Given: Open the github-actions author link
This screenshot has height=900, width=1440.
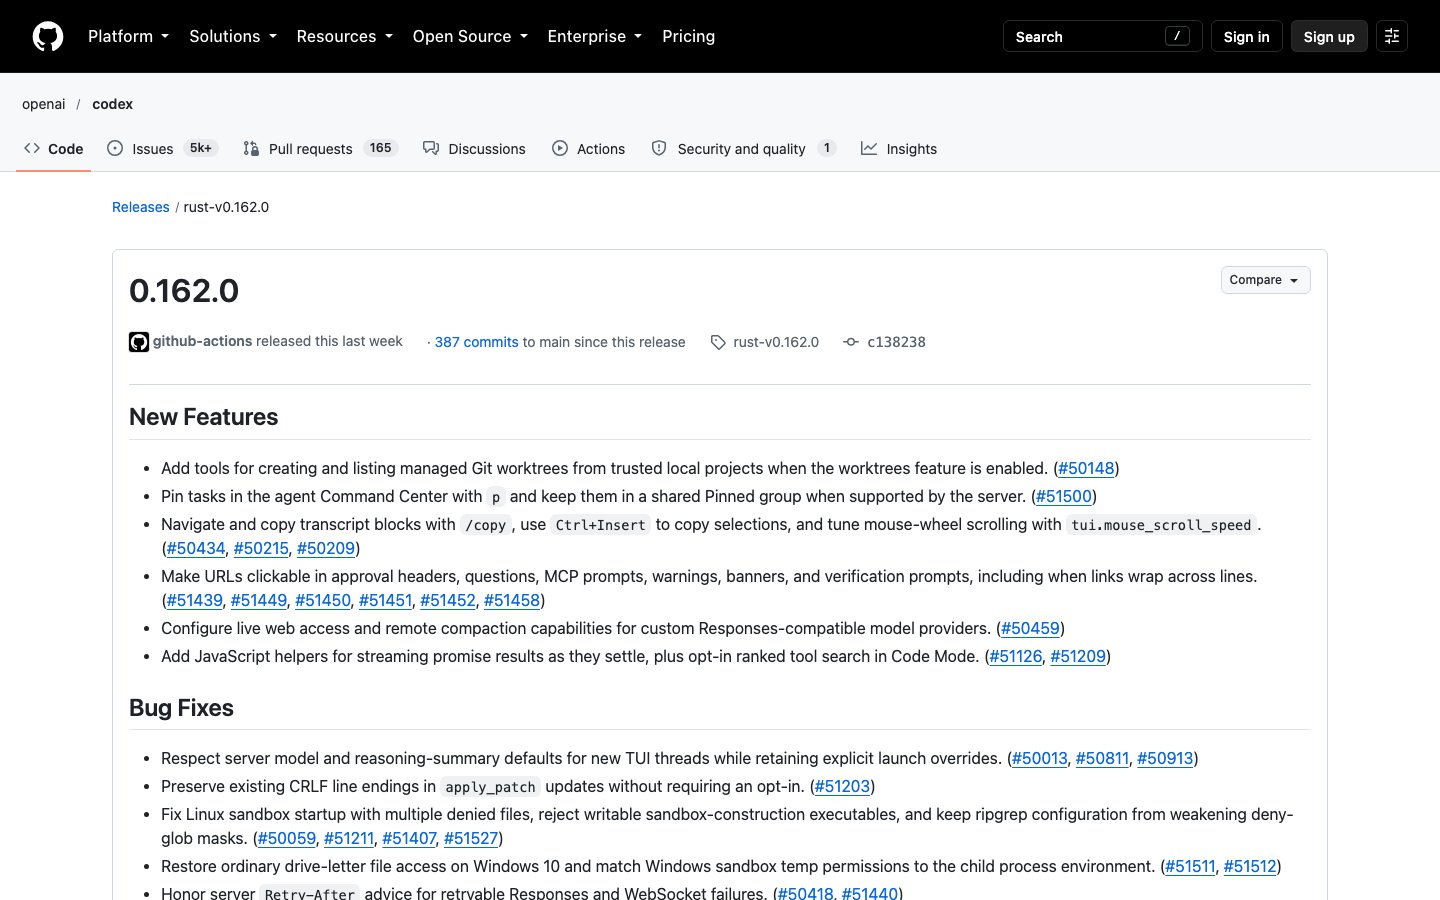Looking at the screenshot, I should point(202,341).
